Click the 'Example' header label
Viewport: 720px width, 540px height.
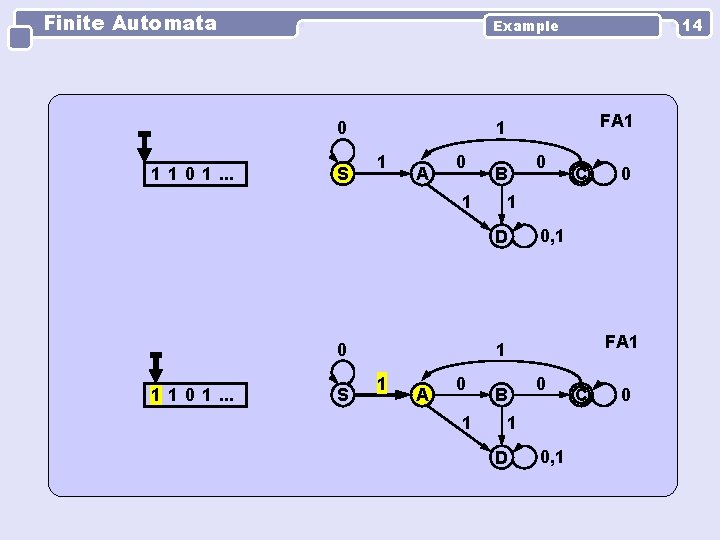pos(526,26)
